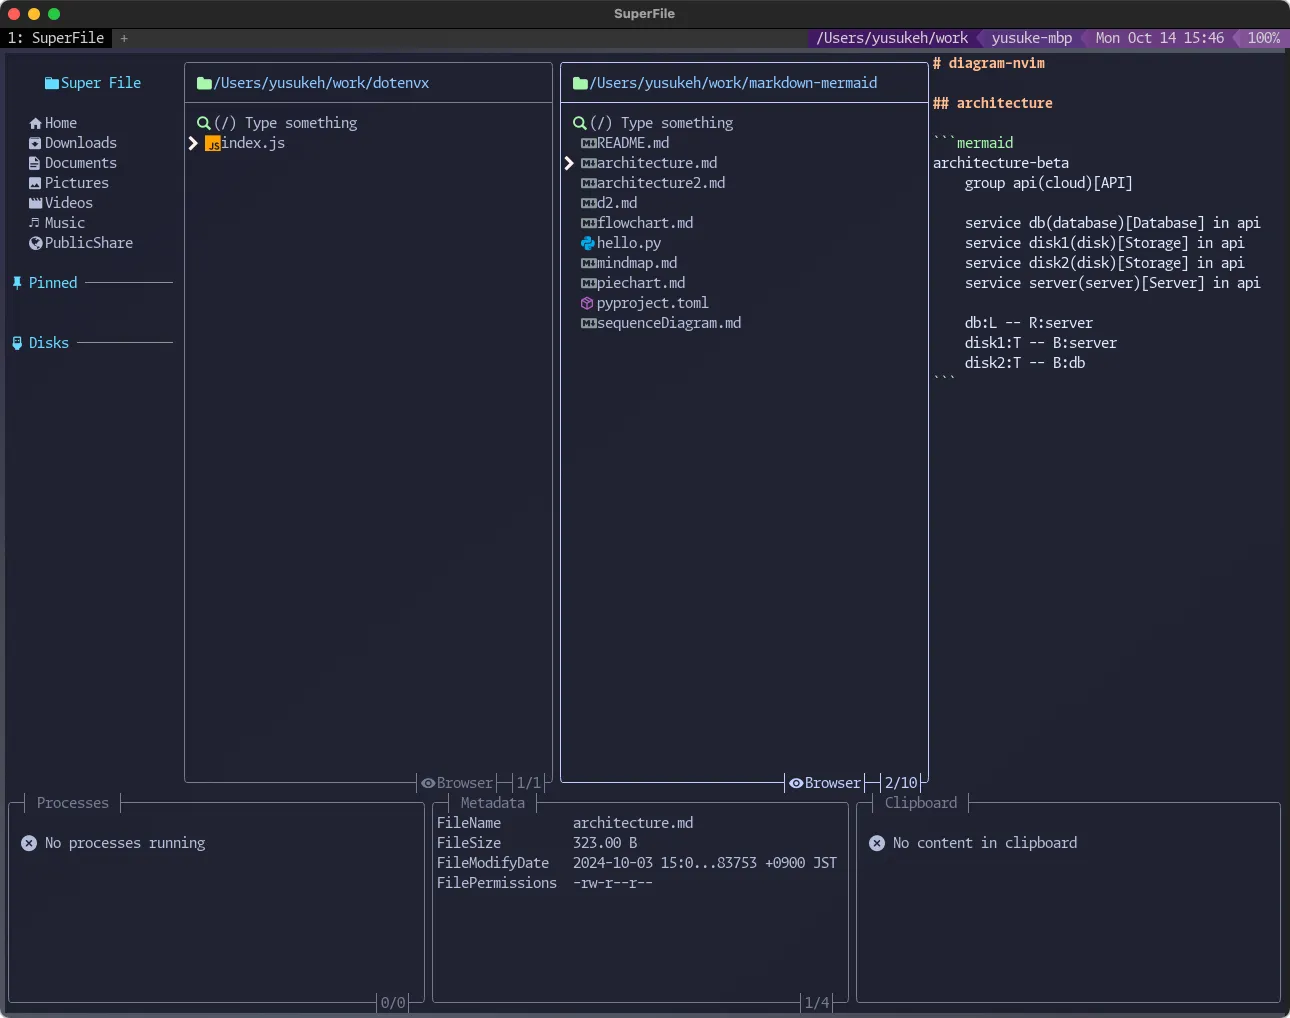Click the Pictures icon in sidebar
This screenshot has width=1290, height=1018.
pyautogui.click(x=35, y=183)
